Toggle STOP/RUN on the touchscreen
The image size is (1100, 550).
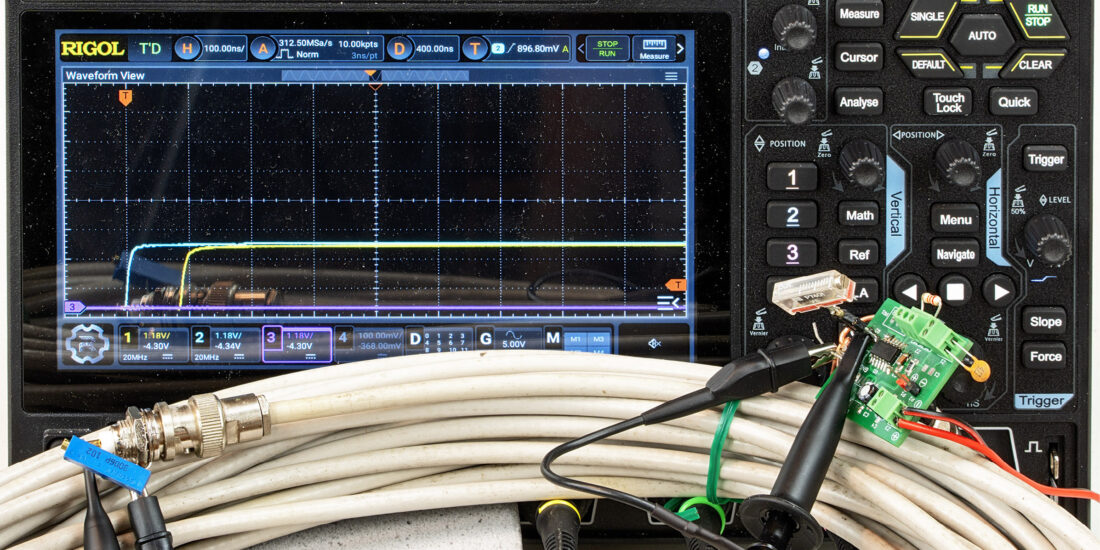607,48
